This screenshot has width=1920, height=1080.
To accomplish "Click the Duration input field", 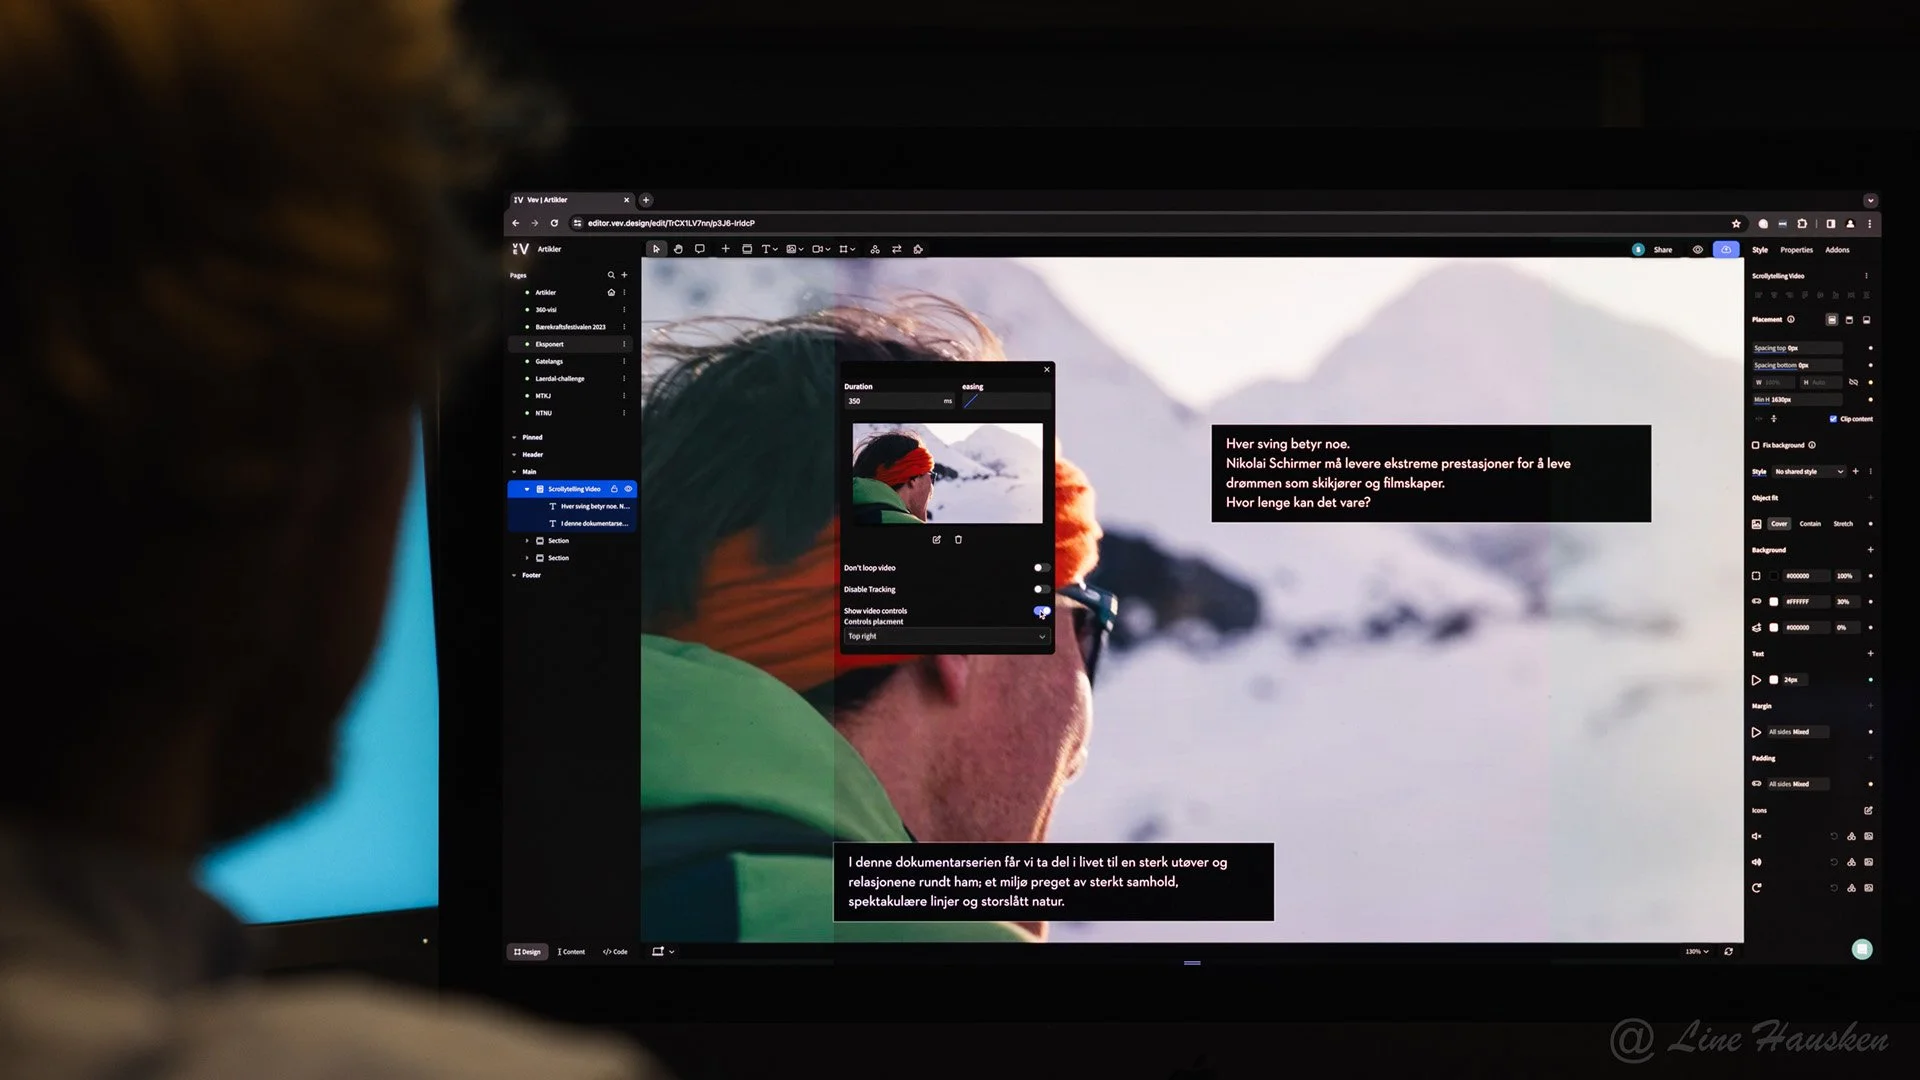I will click(893, 401).
